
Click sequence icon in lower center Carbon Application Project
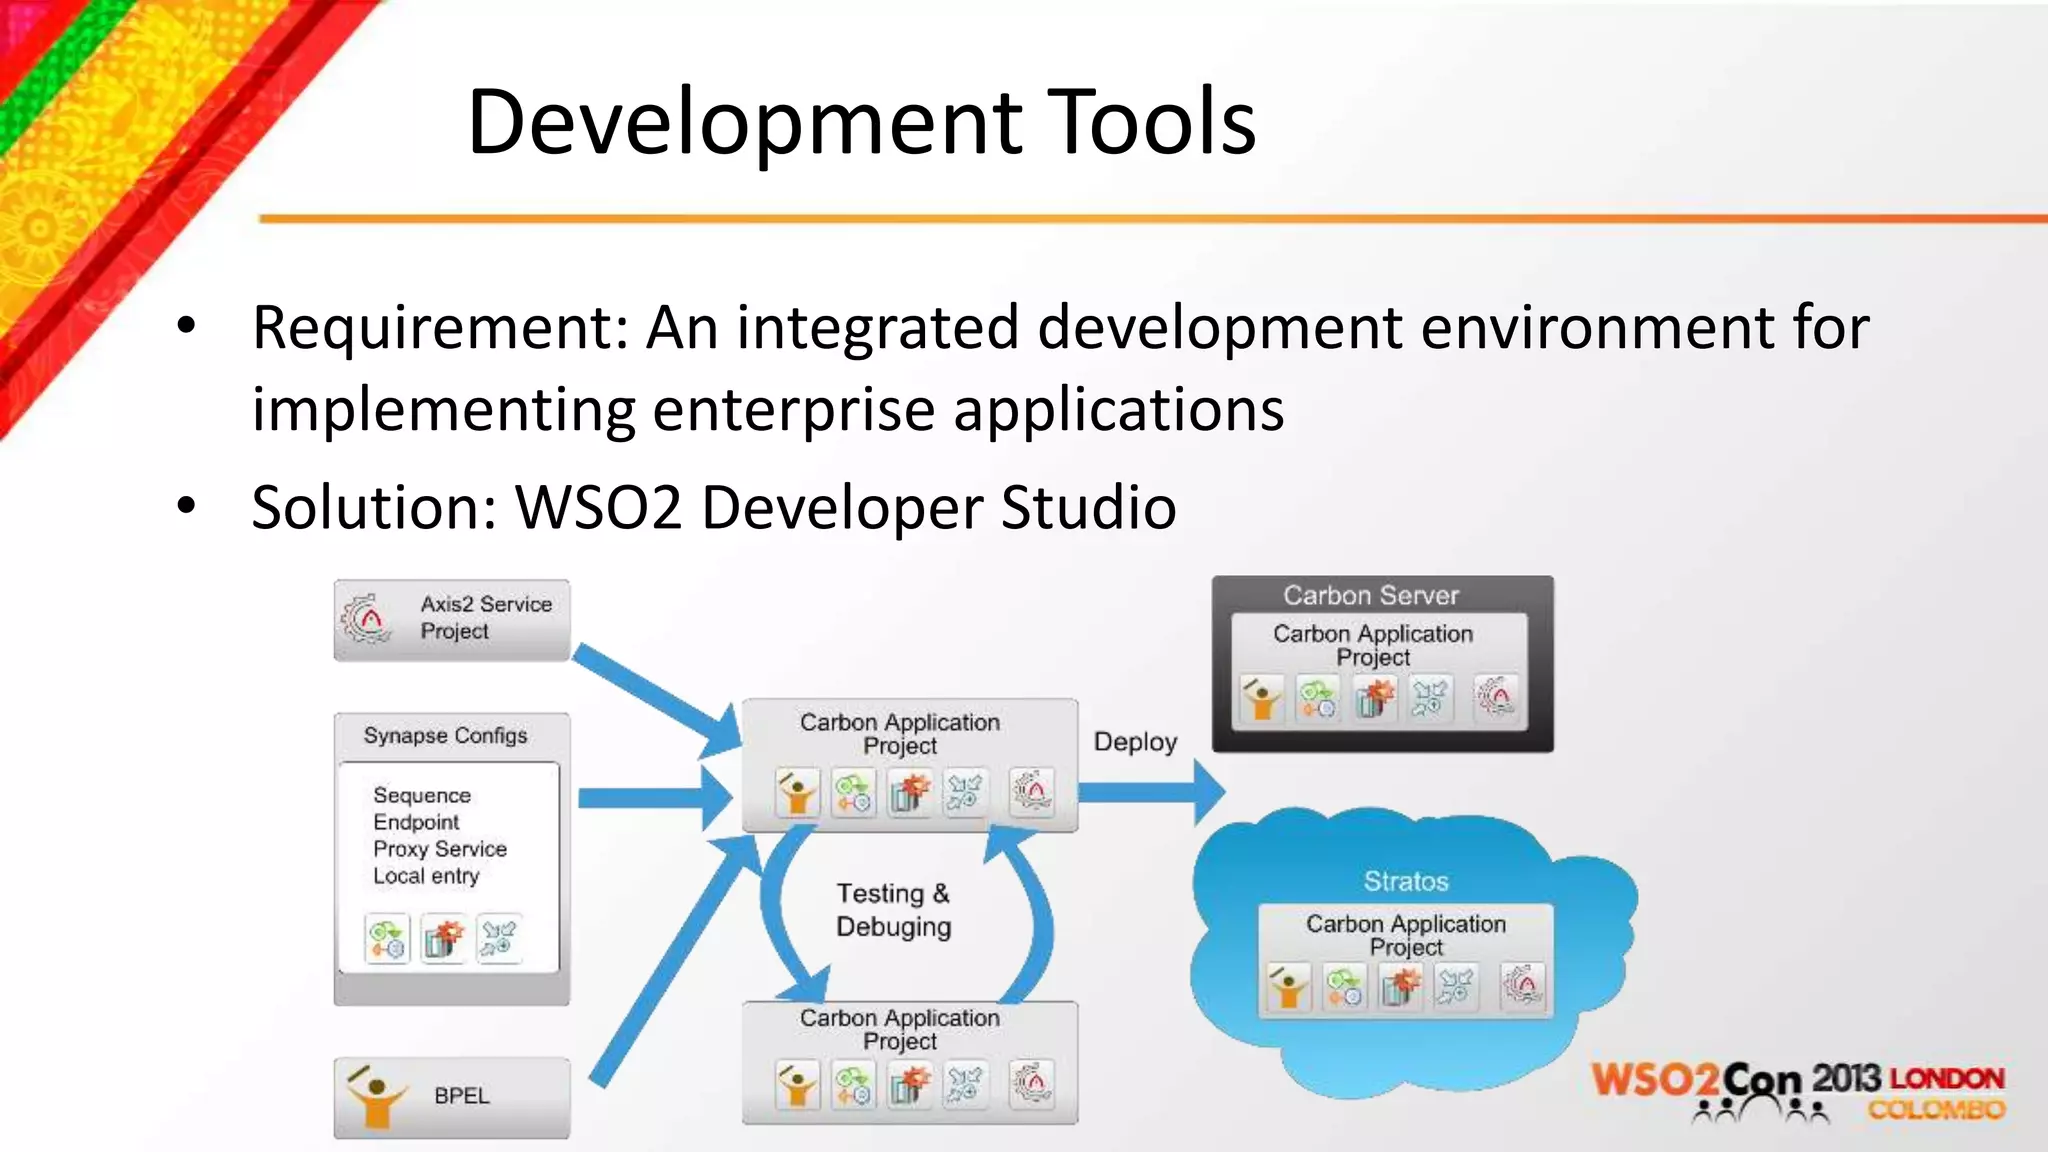(x=909, y=1085)
